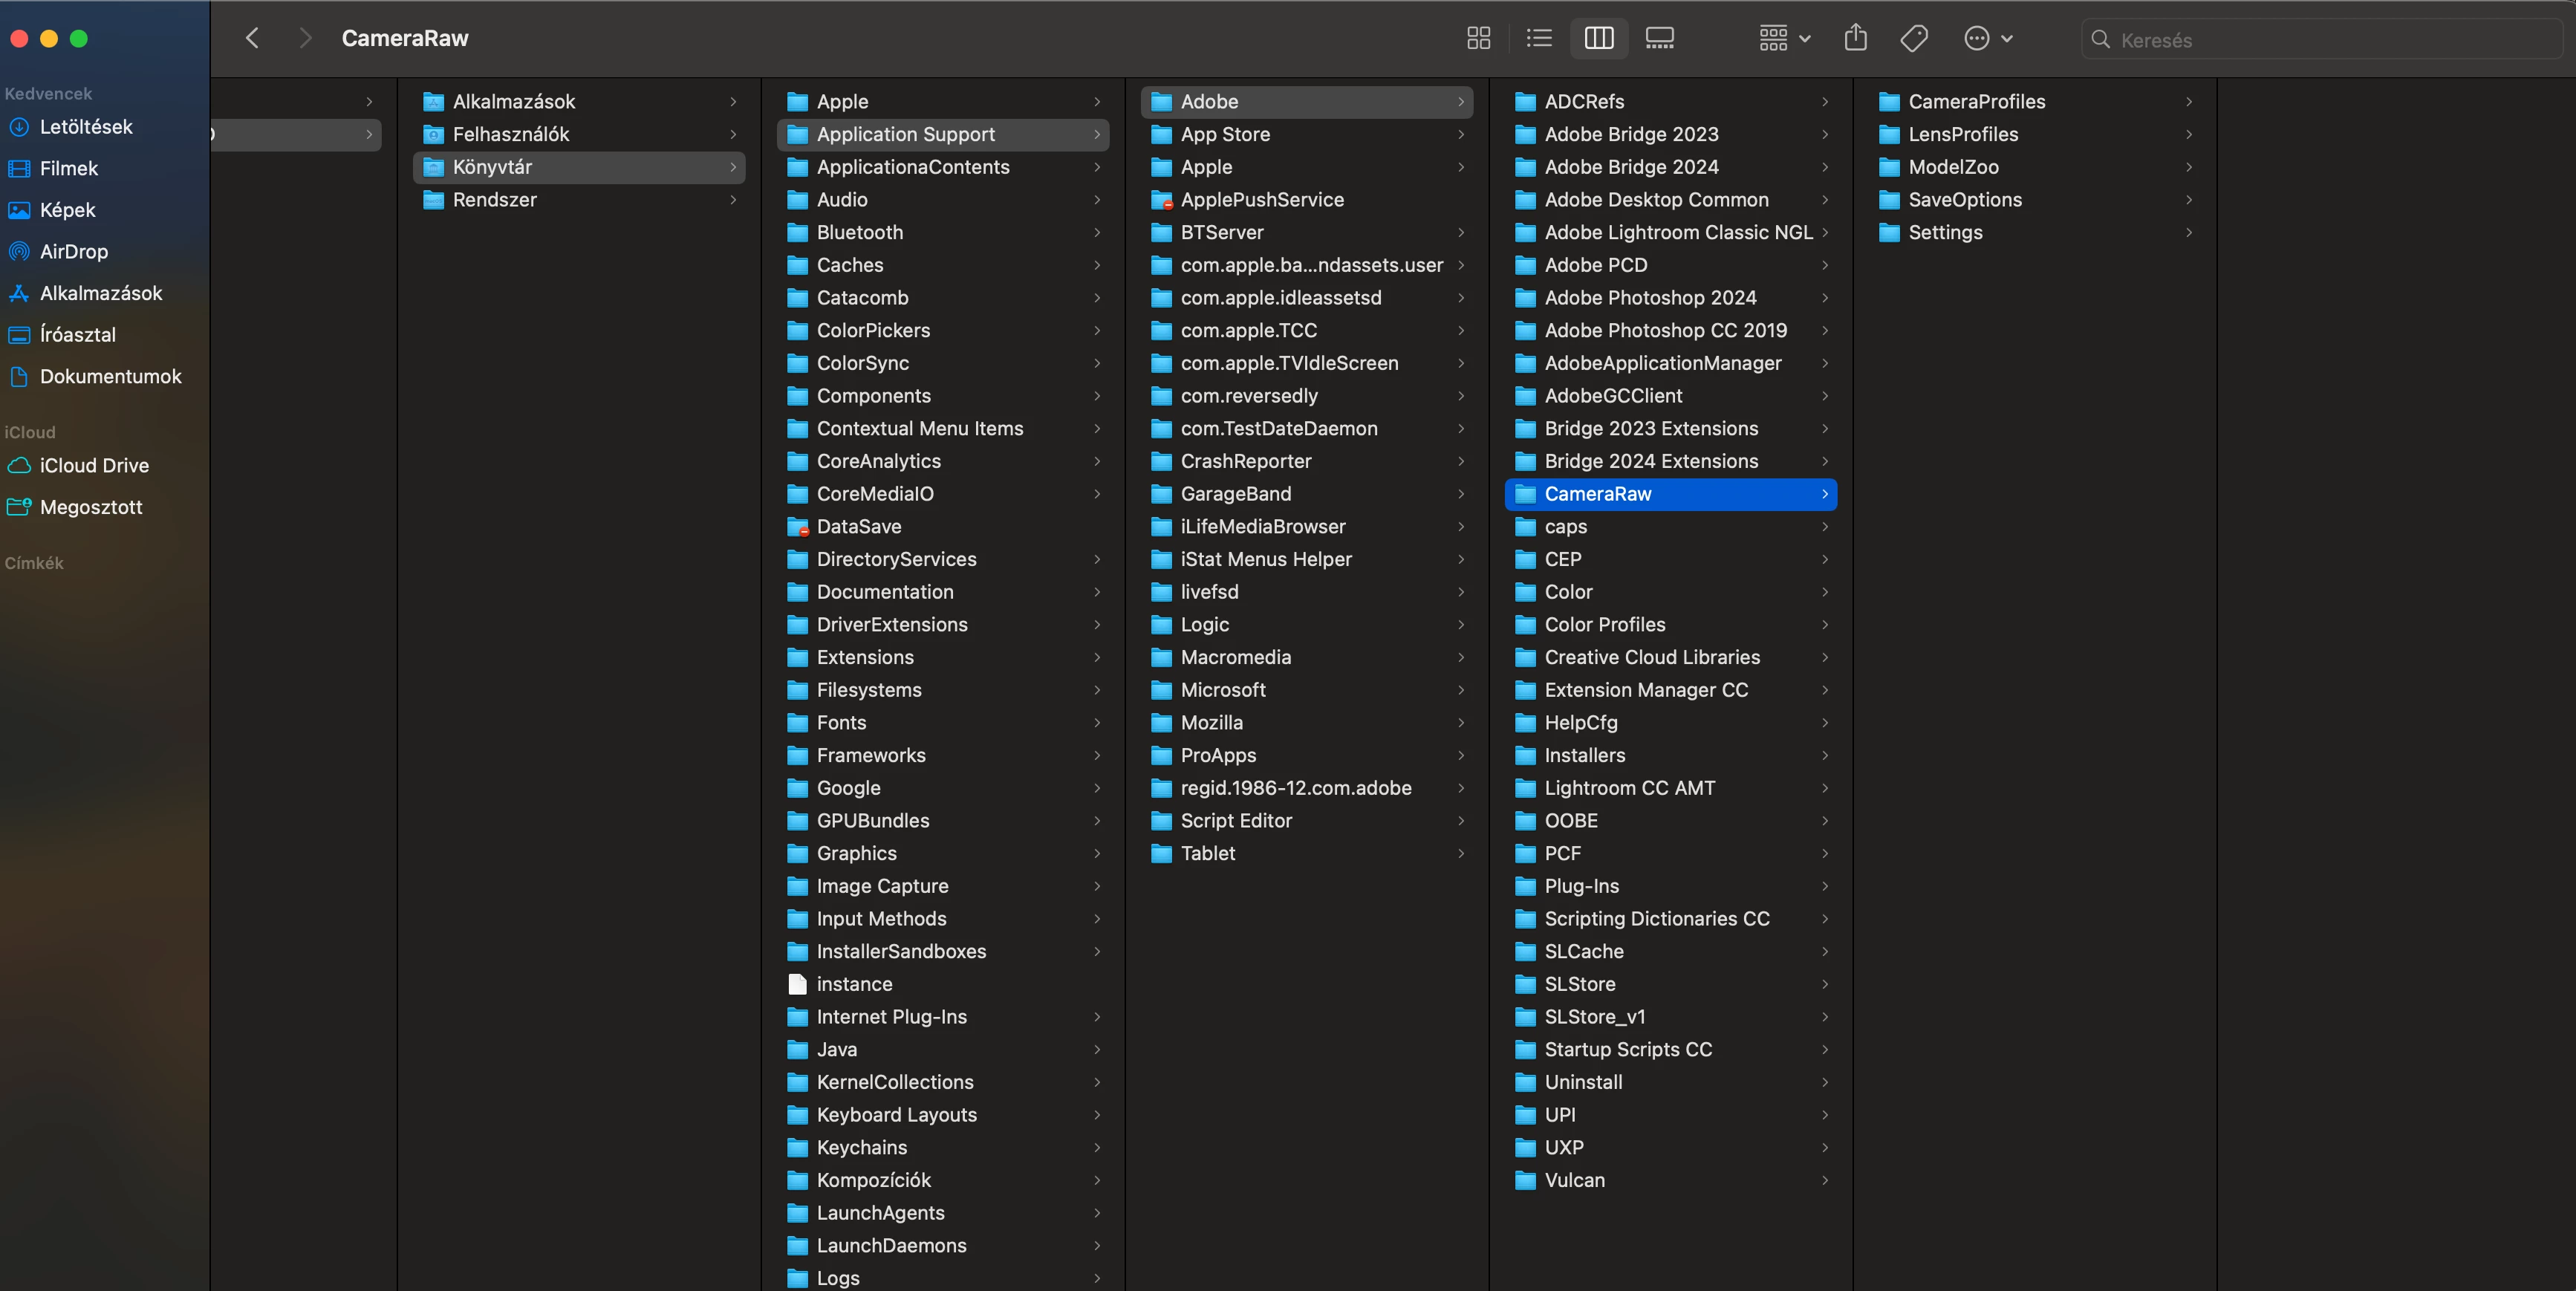The height and width of the screenshot is (1291, 2576).
Task: Open AirDrop in the sidebar
Action: pos(73,252)
